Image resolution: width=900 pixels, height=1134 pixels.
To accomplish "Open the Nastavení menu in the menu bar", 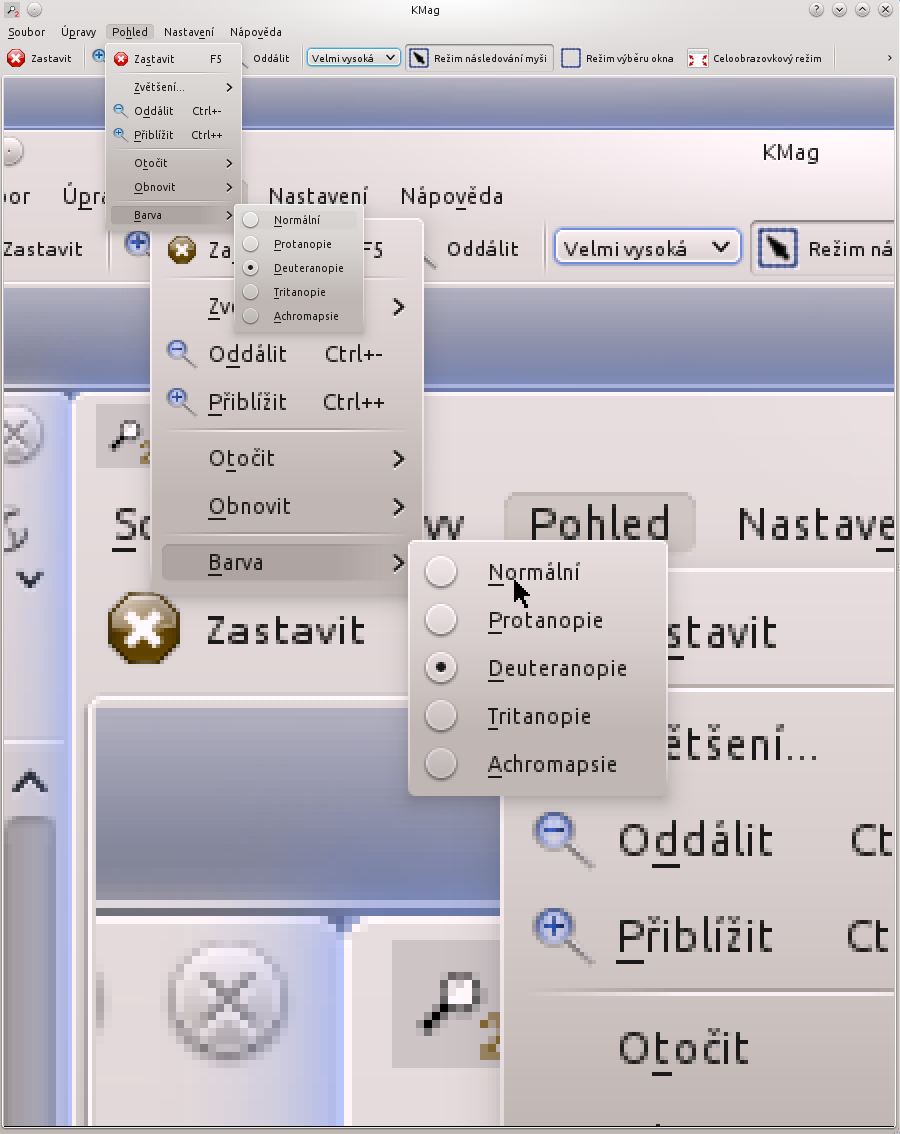I will coord(189,32).
